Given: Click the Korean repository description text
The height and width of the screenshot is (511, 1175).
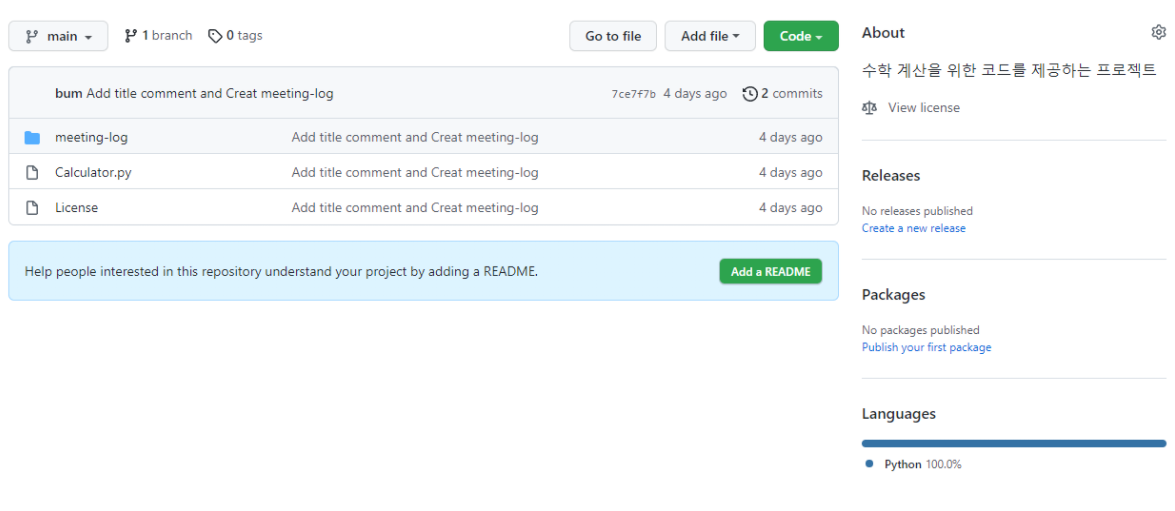Looking at the screenshot, I should click(1009, 70).
